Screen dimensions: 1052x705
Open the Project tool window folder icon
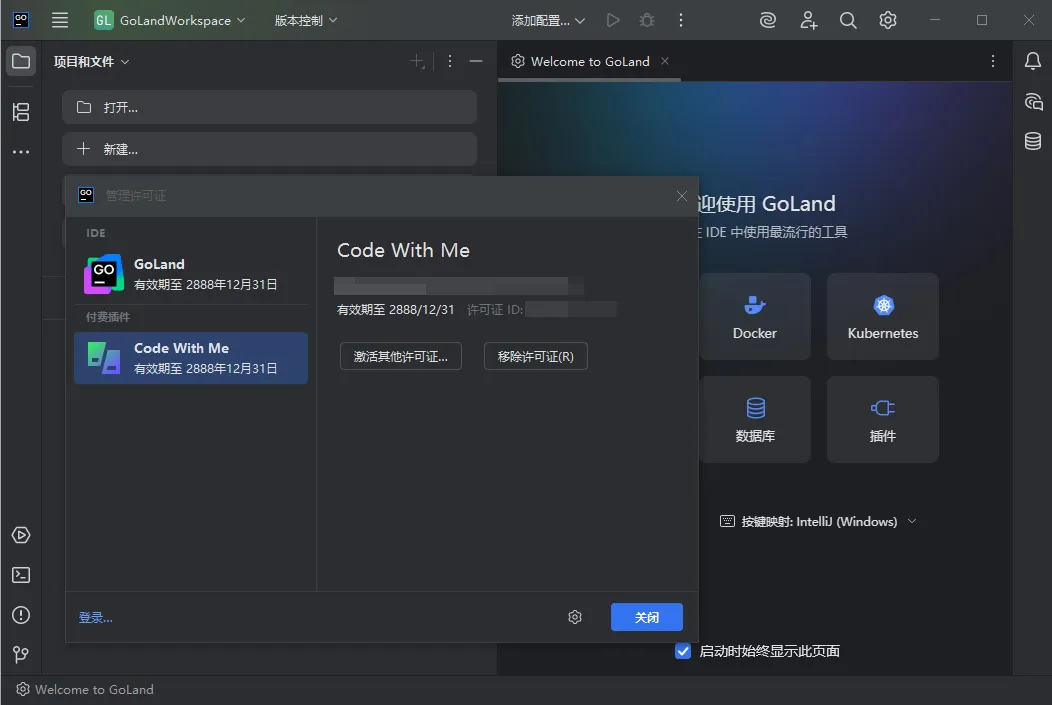[x=20, y=61]
